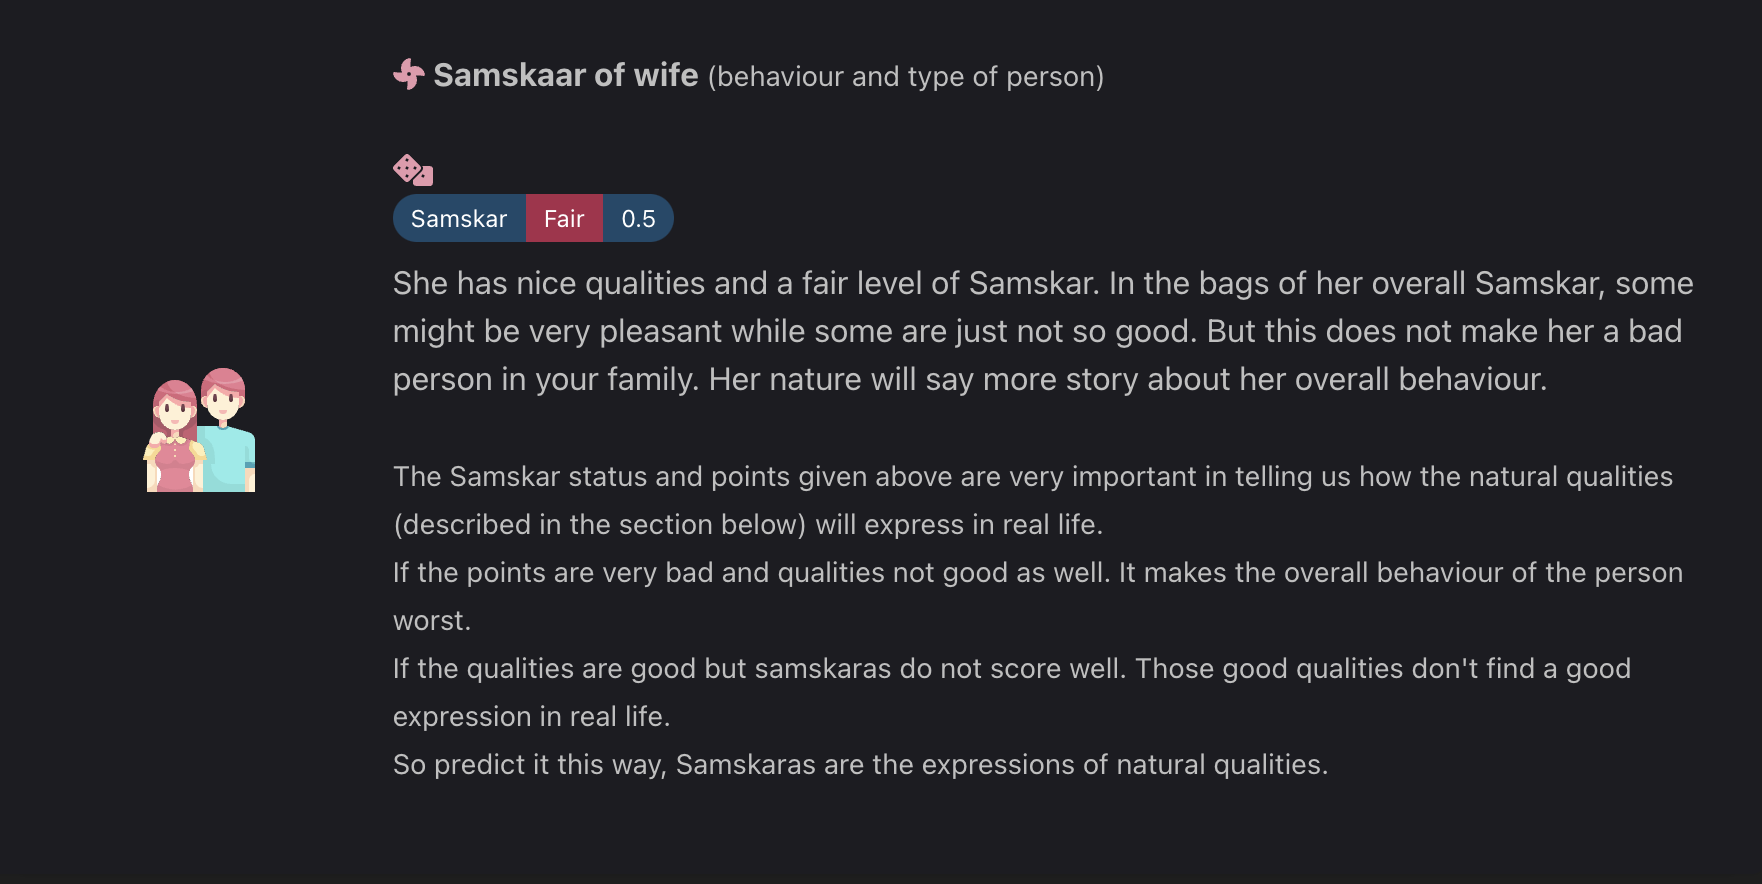
Task: Click the line starting "person in your family"
Action: pyautogui.click(x=969, y=380)
